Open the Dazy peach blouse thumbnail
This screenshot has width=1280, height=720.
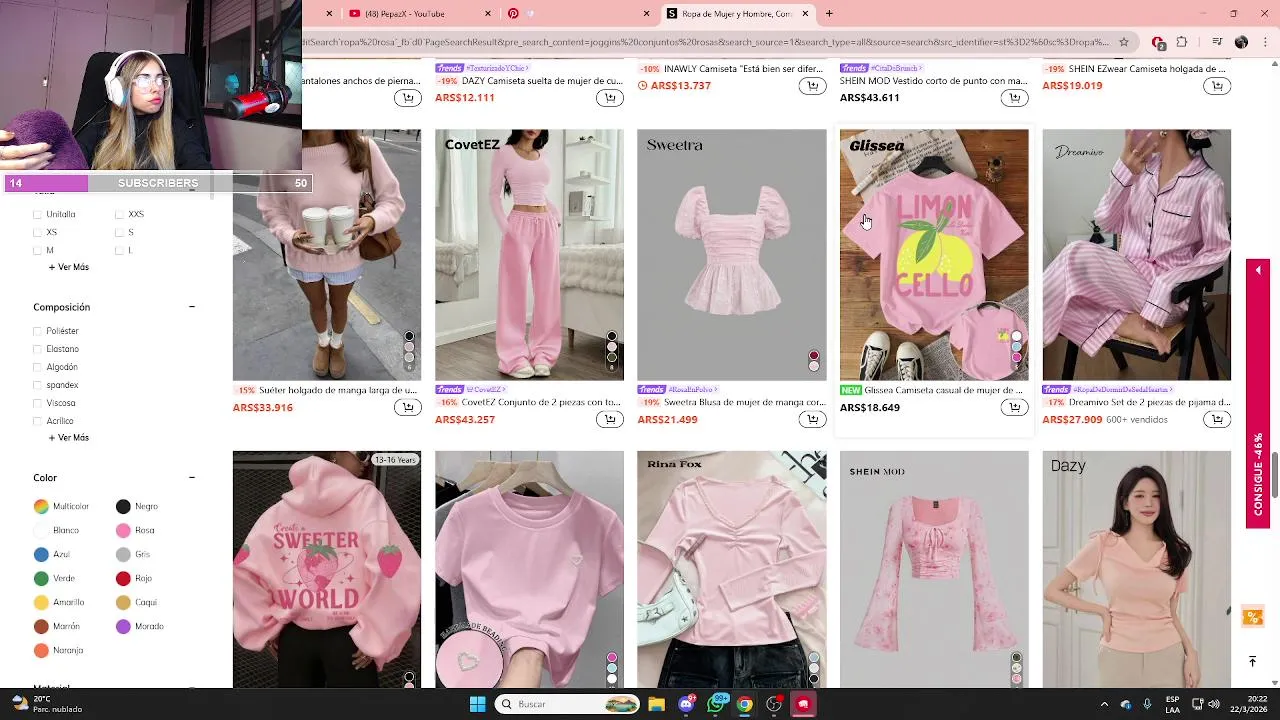[1137, 569]
